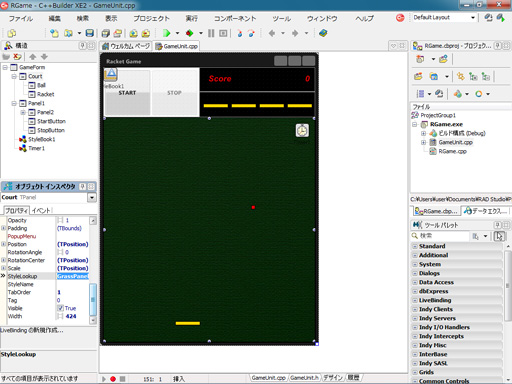Switch to the GameUnit.h bottom tab
The height and width of the screenshot is (384, 512).
[x=304, y=378]
